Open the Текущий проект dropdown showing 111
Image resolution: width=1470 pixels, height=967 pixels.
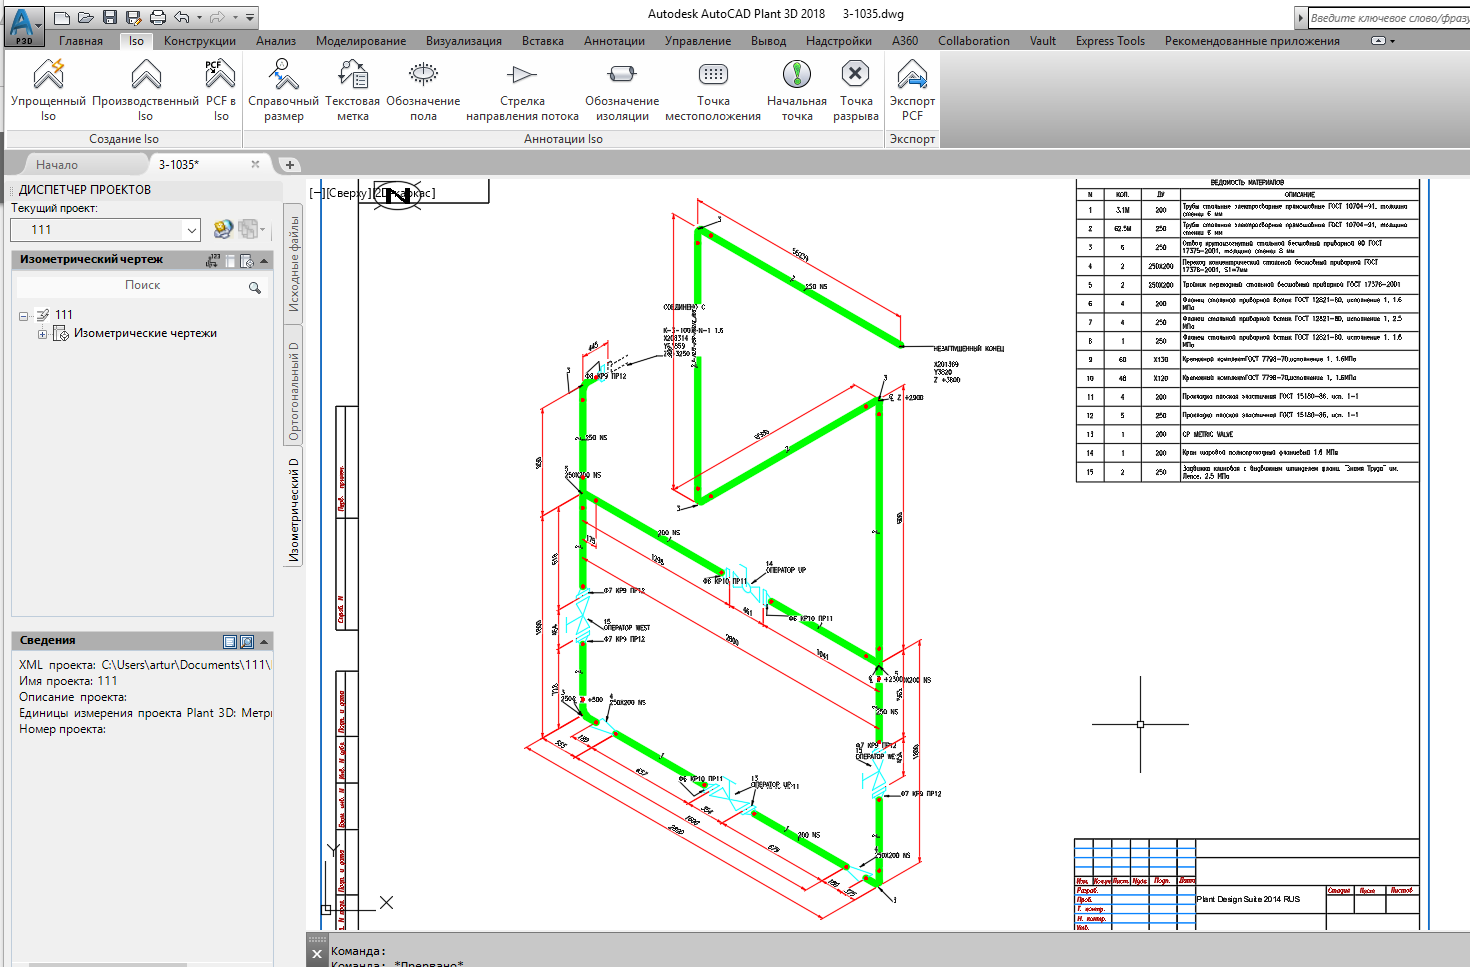click(105, 230)
